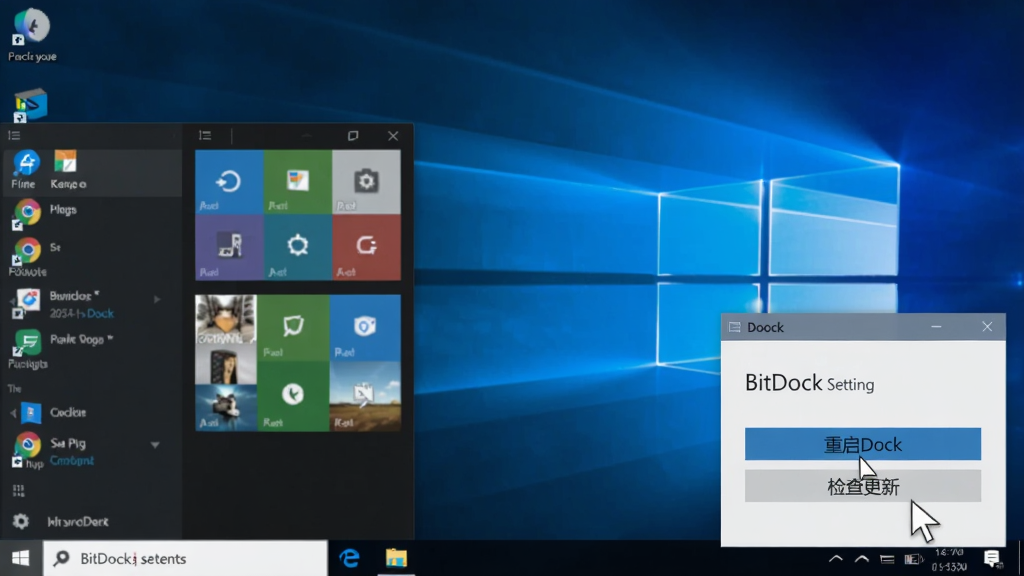Open the Windows Start button
1024x576 pixels.
[x=20, y=558]
